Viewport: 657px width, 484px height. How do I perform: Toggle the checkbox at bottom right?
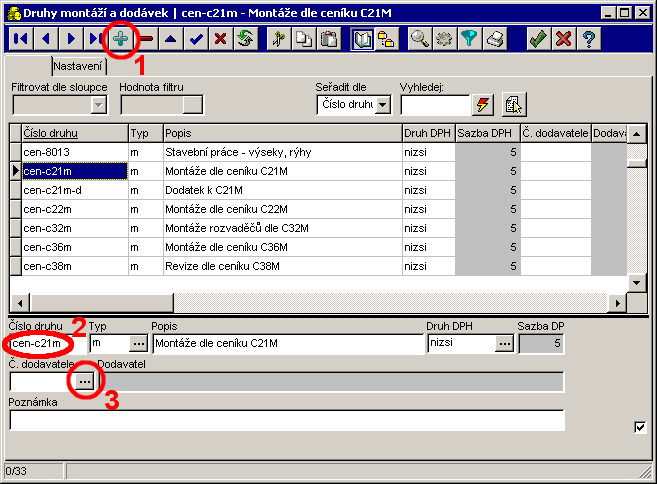pyautogui.click(x=640, y=428)
